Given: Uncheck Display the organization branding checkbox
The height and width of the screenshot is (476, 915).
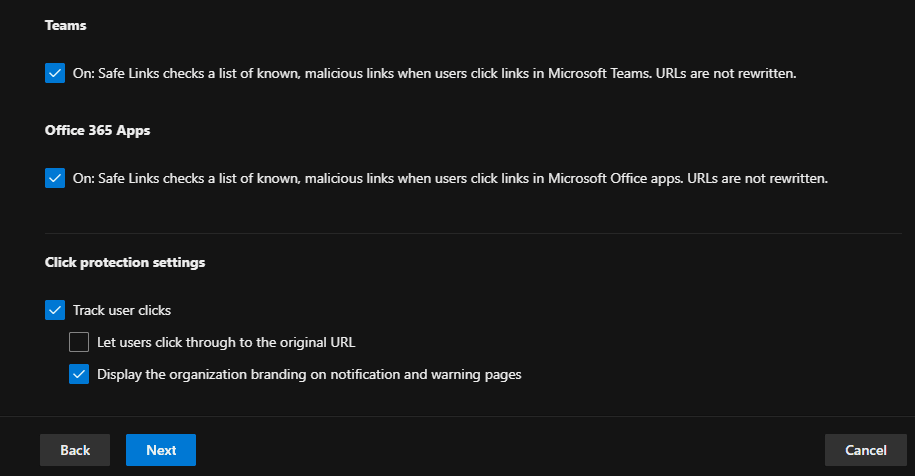Looking at the screenshot, I should [79, 374].
